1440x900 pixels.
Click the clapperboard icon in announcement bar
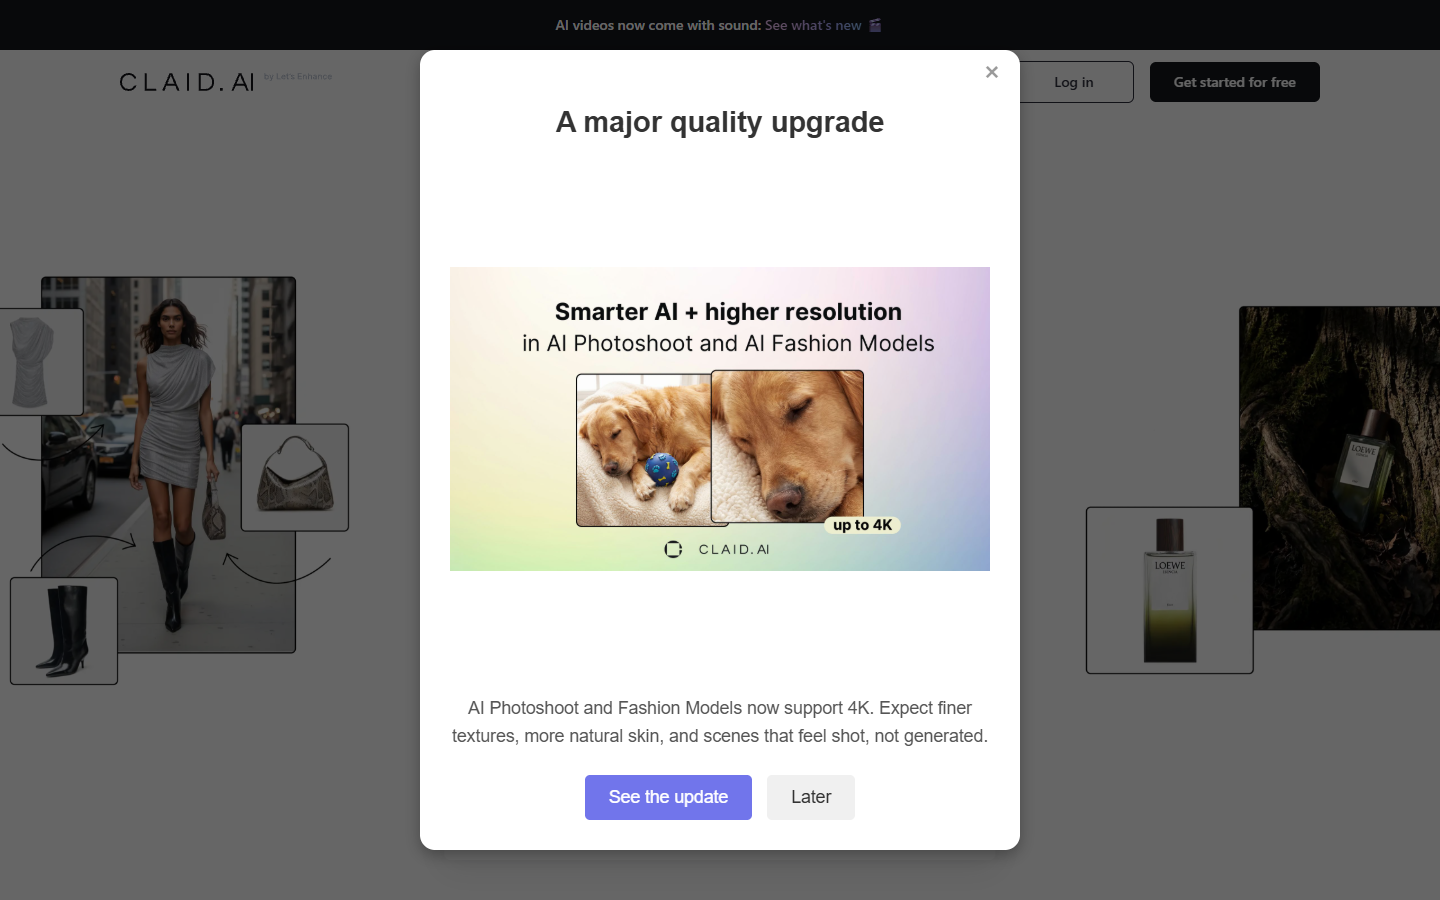(x=875, y=25)
